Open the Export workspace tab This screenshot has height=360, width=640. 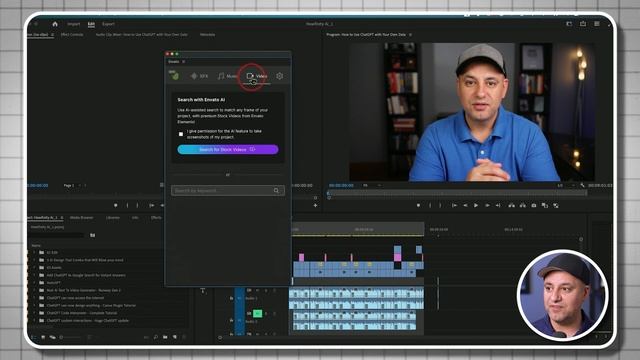pos(108,24)
